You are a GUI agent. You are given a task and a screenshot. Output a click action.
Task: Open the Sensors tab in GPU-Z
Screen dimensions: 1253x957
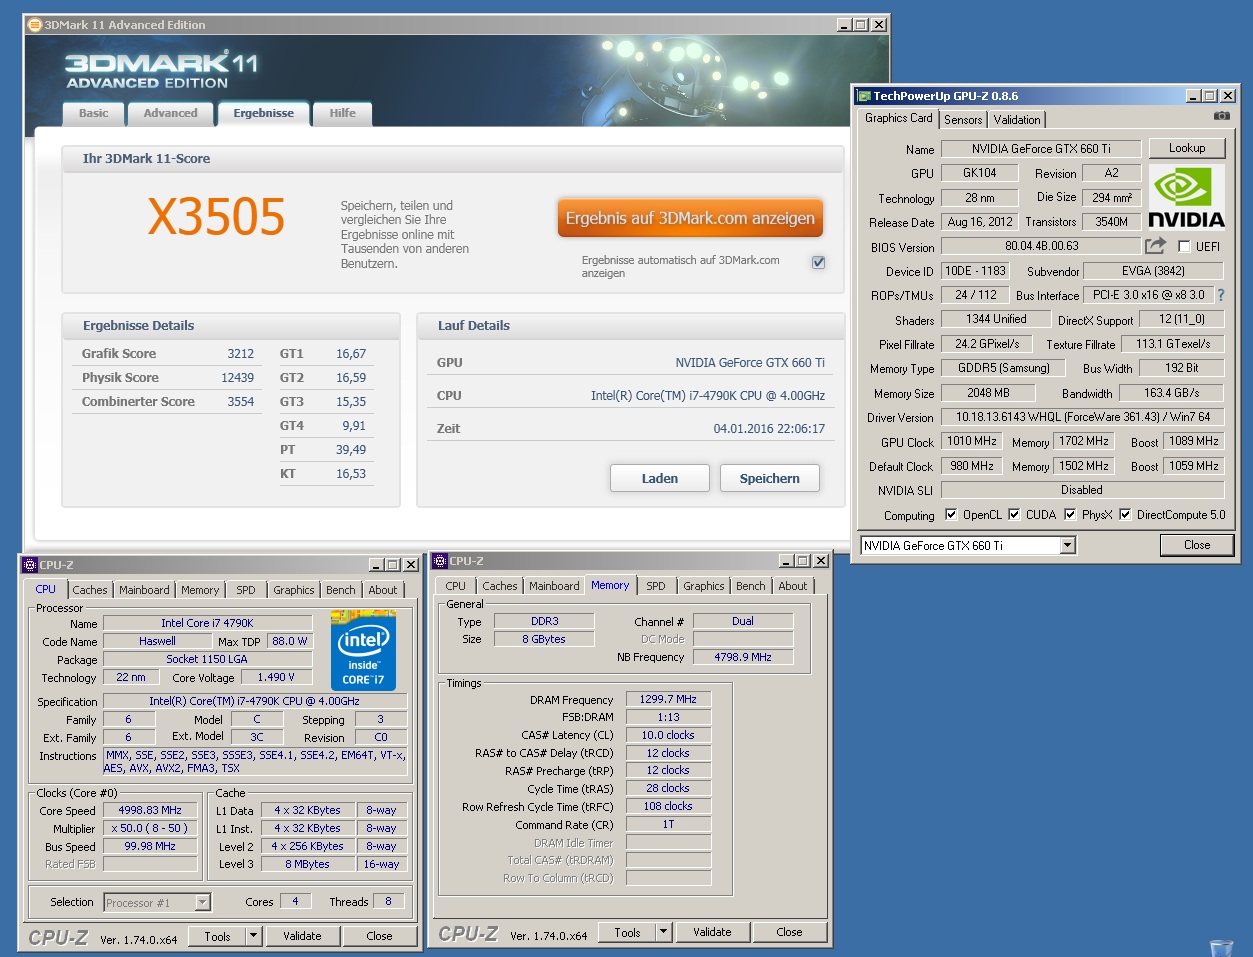point(963,120)
